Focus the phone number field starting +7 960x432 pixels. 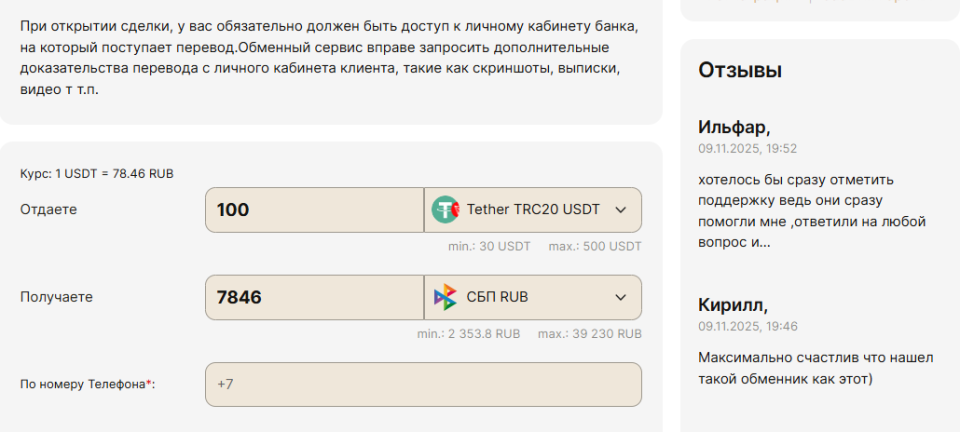click(x=423, y=384)
